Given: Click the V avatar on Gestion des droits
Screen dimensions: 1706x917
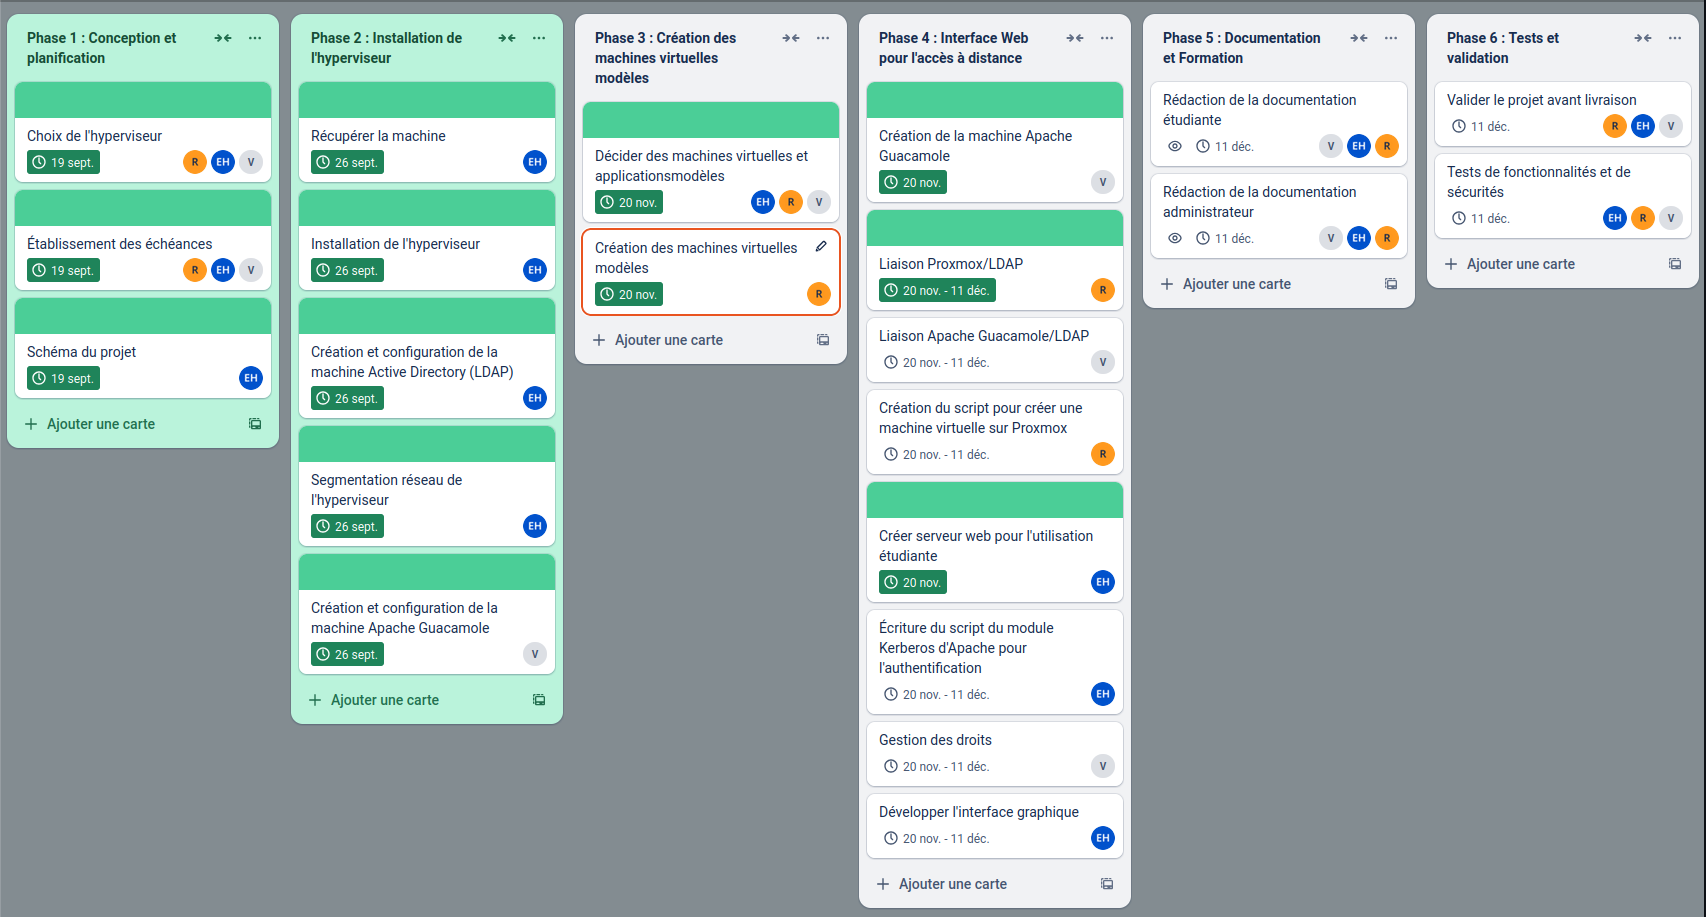Looking at the screenshot, I should [1102, 766].
